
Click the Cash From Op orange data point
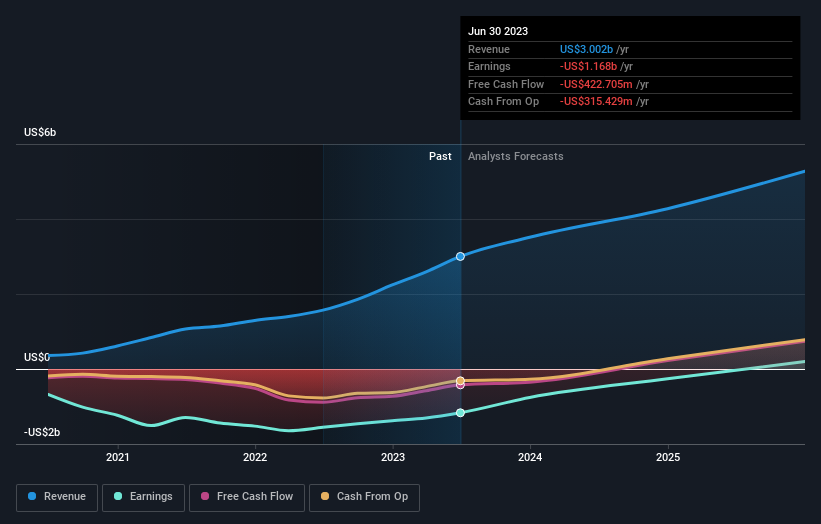[x=460, y=381]
